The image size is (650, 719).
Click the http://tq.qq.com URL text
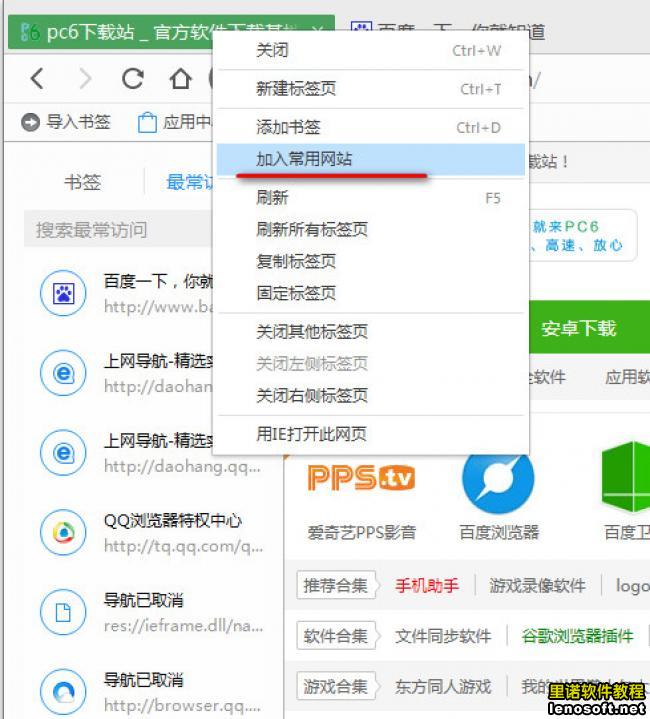183,546
